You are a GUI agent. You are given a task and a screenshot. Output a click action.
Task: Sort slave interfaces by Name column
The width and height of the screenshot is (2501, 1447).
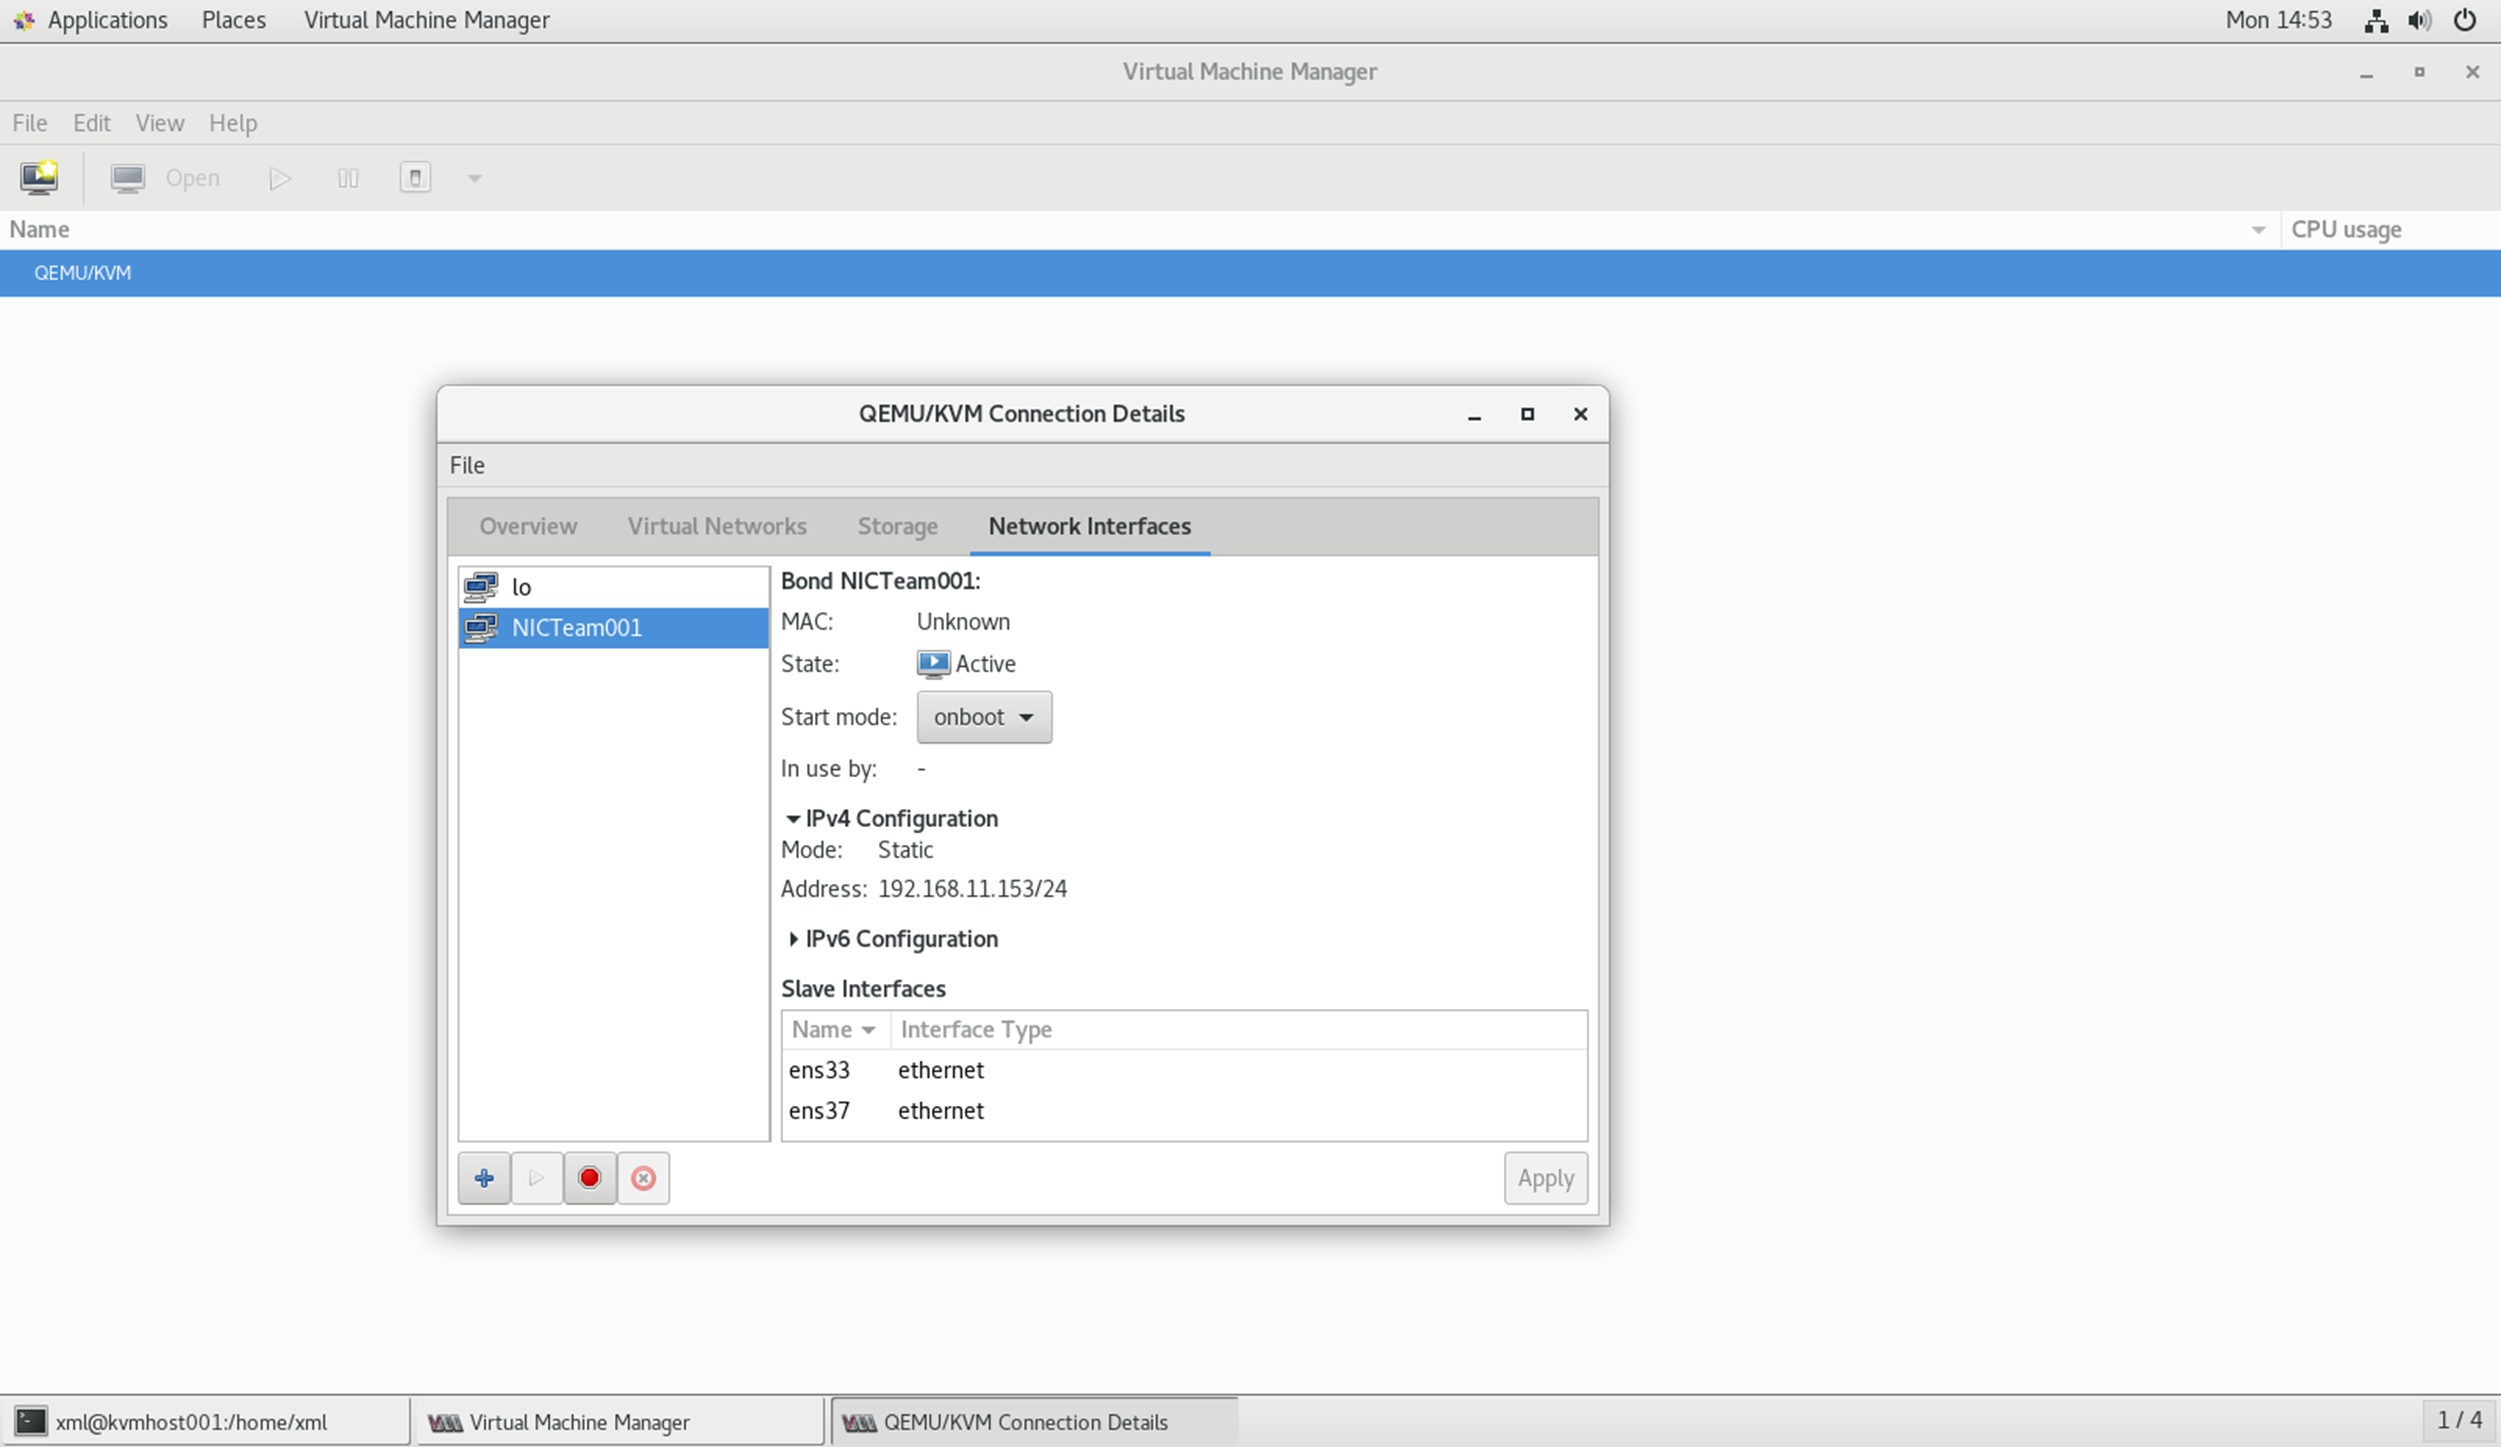click(835, 1030)
